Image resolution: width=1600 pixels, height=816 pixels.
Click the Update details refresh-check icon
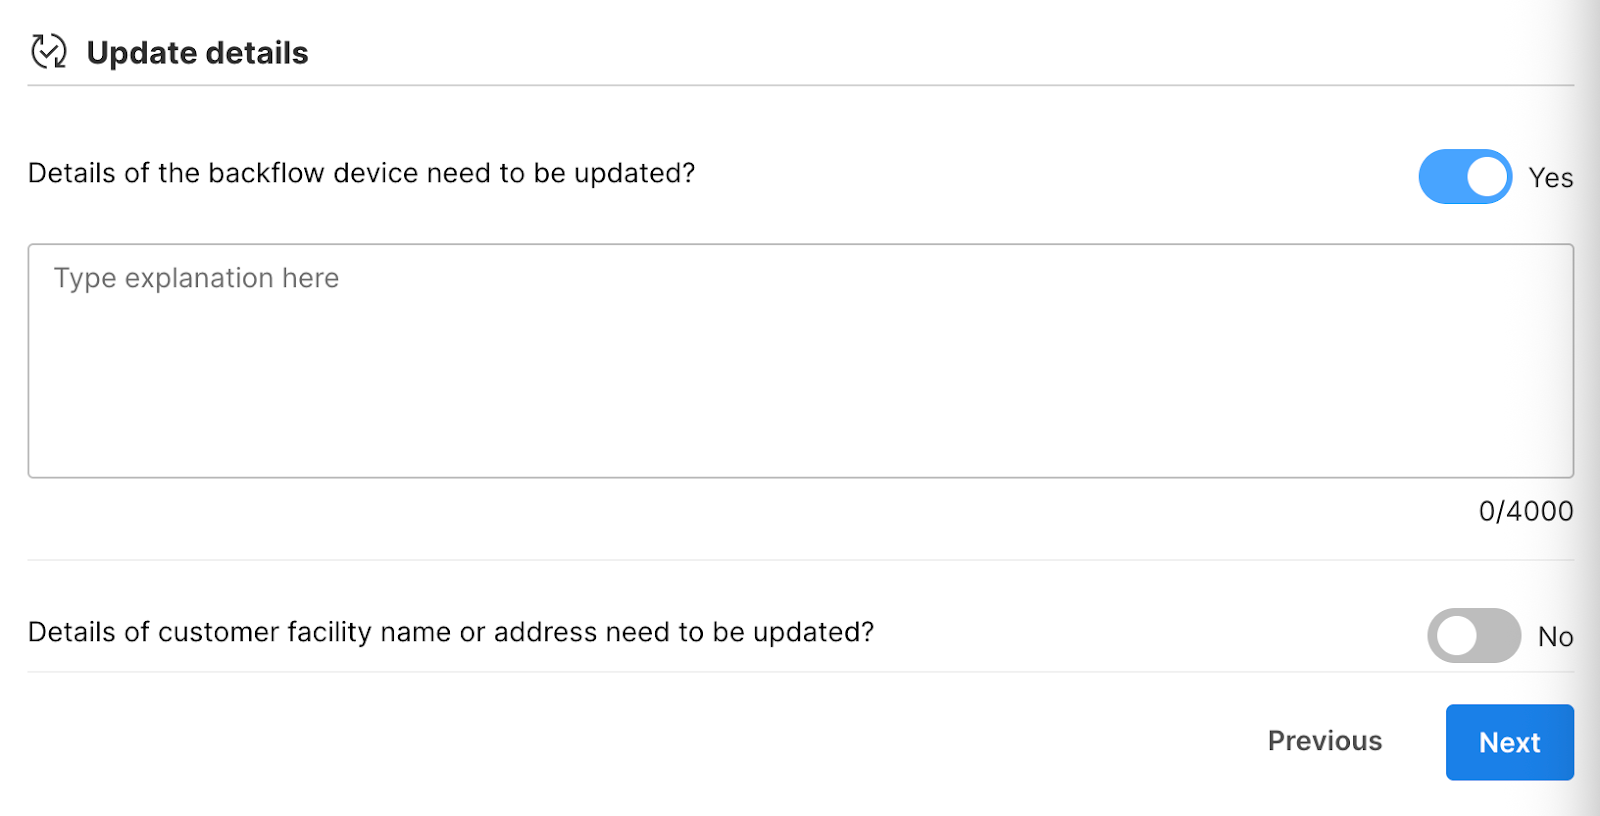(x=48, y=51)
